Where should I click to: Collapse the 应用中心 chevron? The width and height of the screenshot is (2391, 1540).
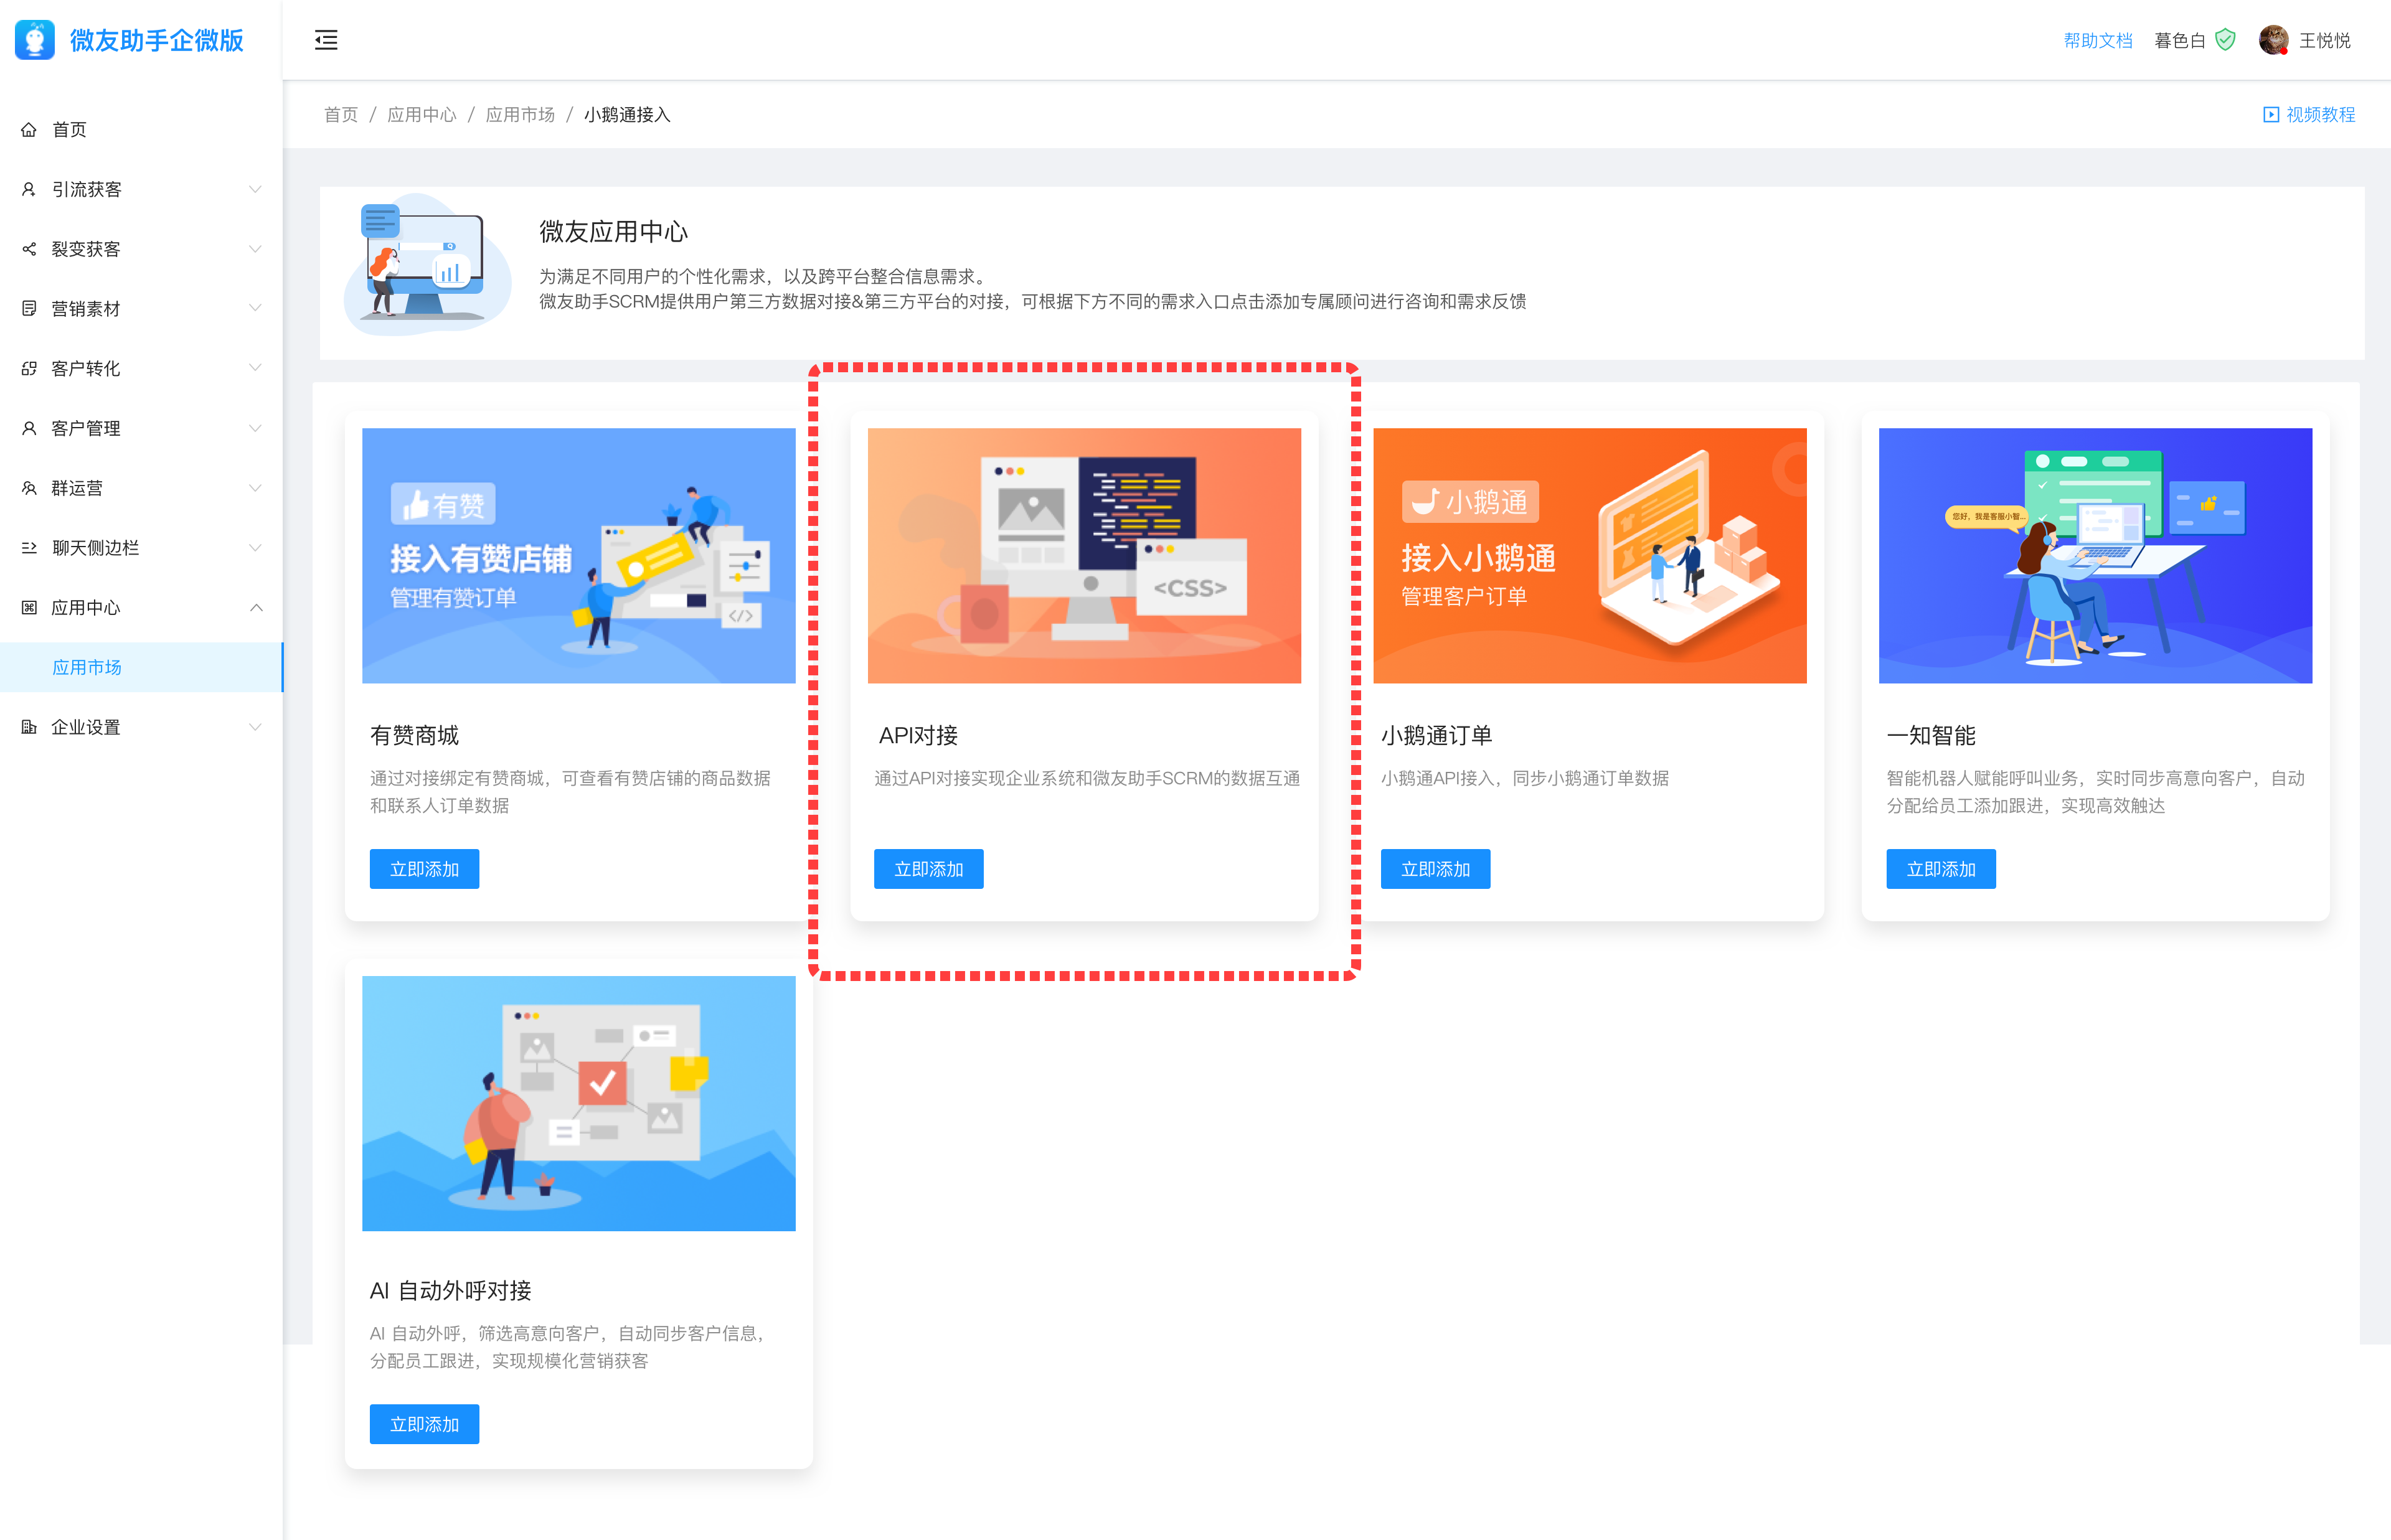coord(256,608)
